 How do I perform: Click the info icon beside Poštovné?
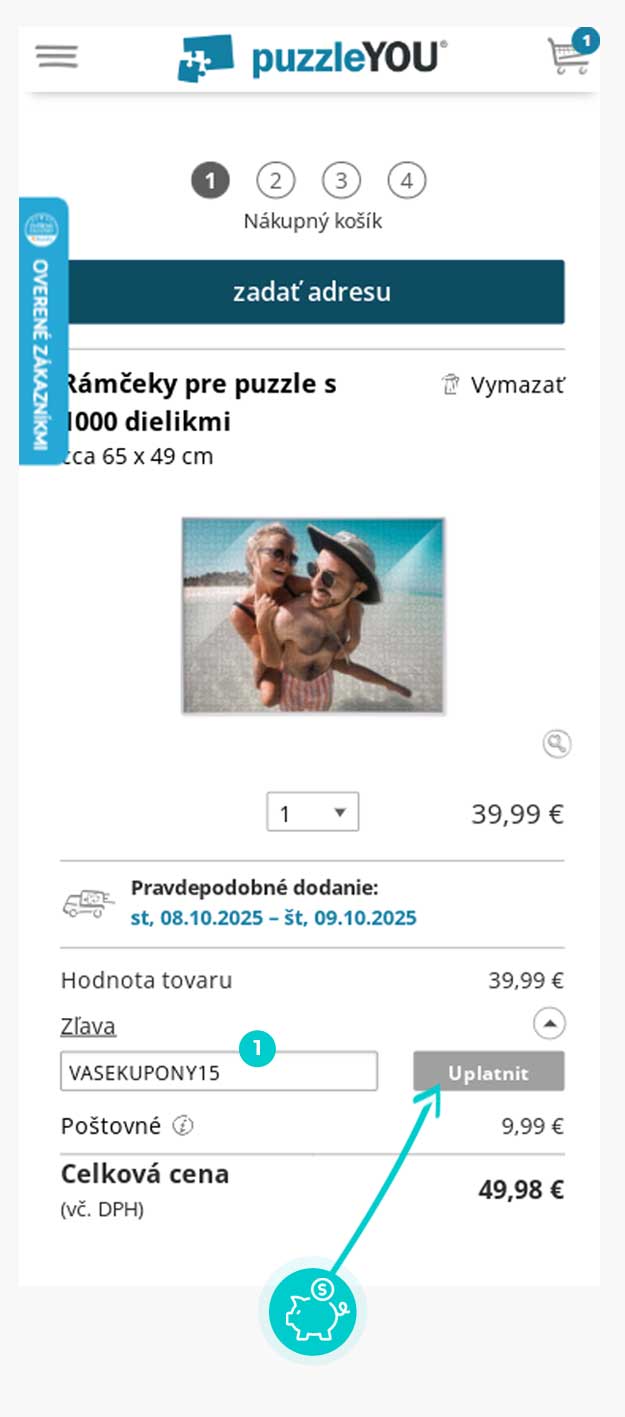(182, 1126)
